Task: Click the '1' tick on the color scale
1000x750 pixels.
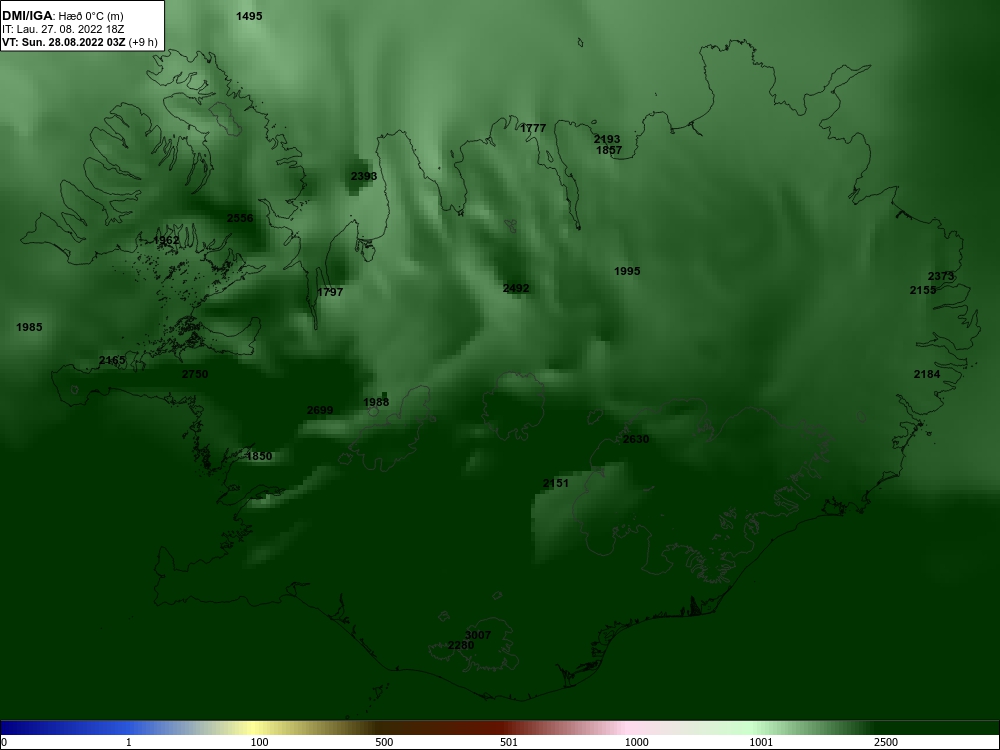Action: (129, 742)
